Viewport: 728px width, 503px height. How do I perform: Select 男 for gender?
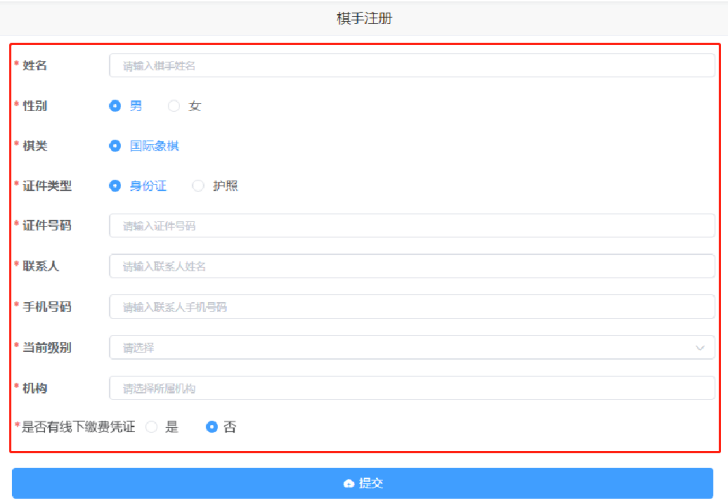(115, 106)
